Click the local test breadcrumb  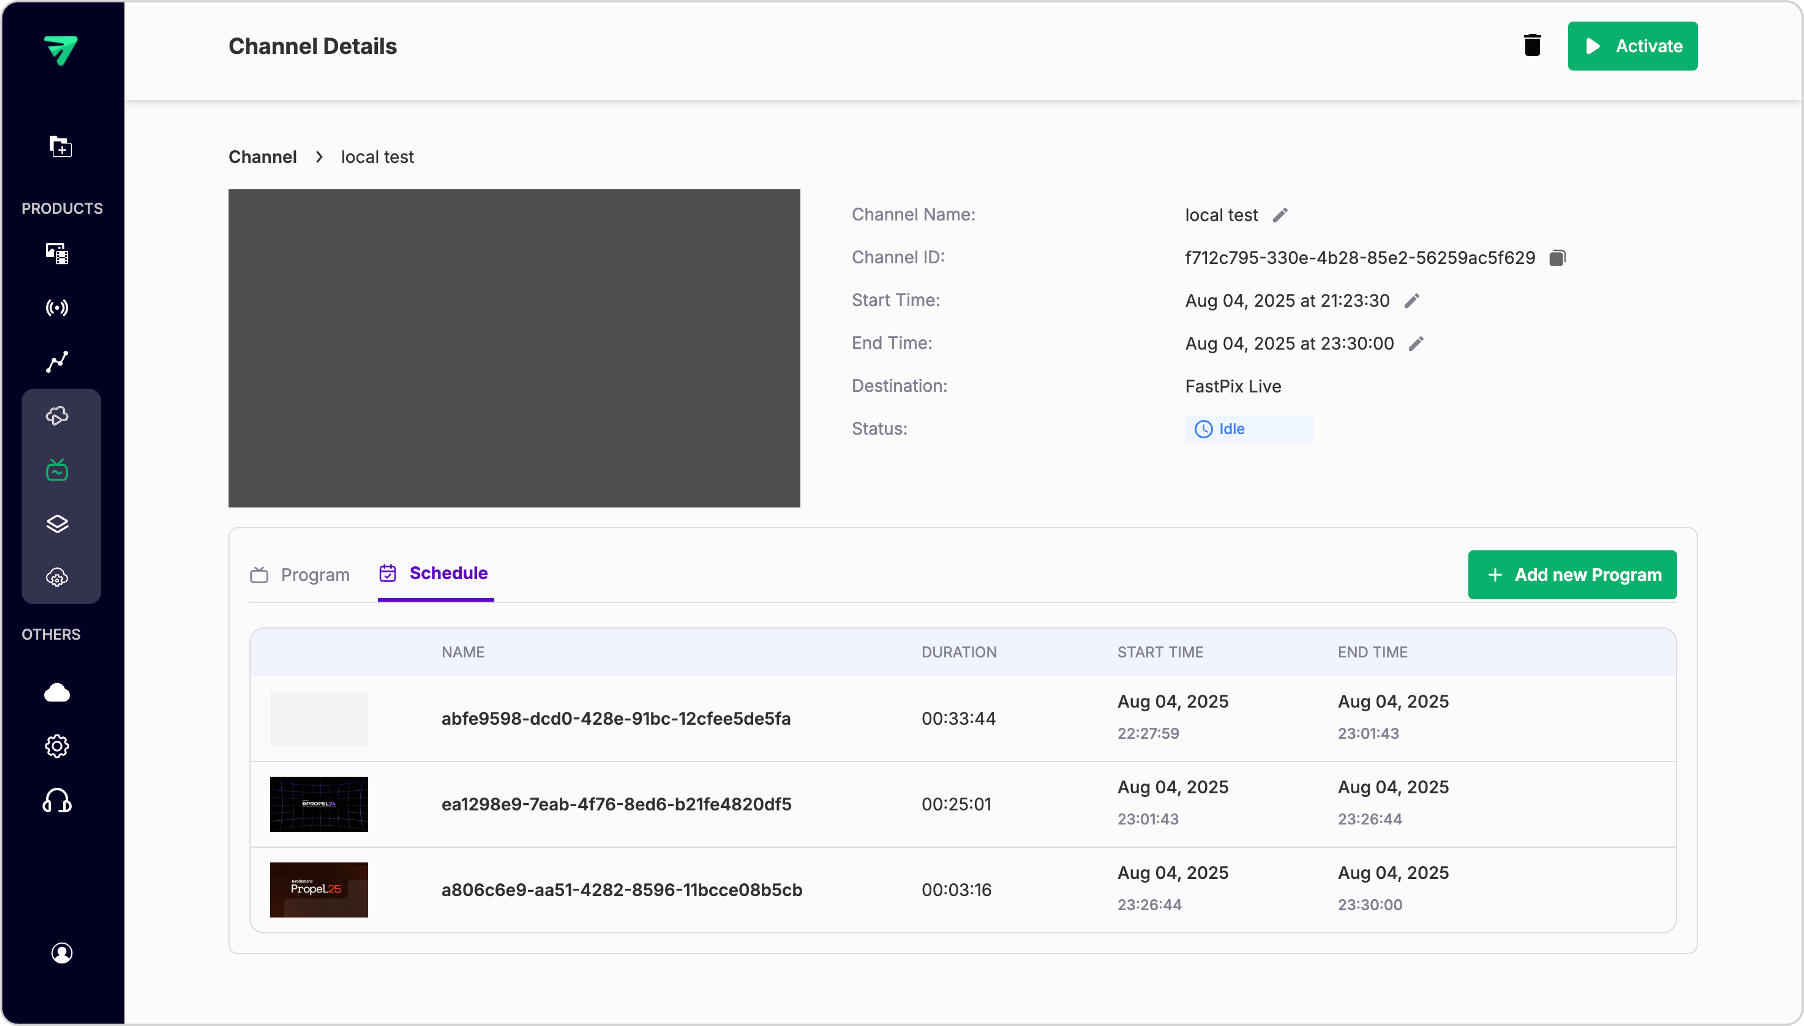377,157
